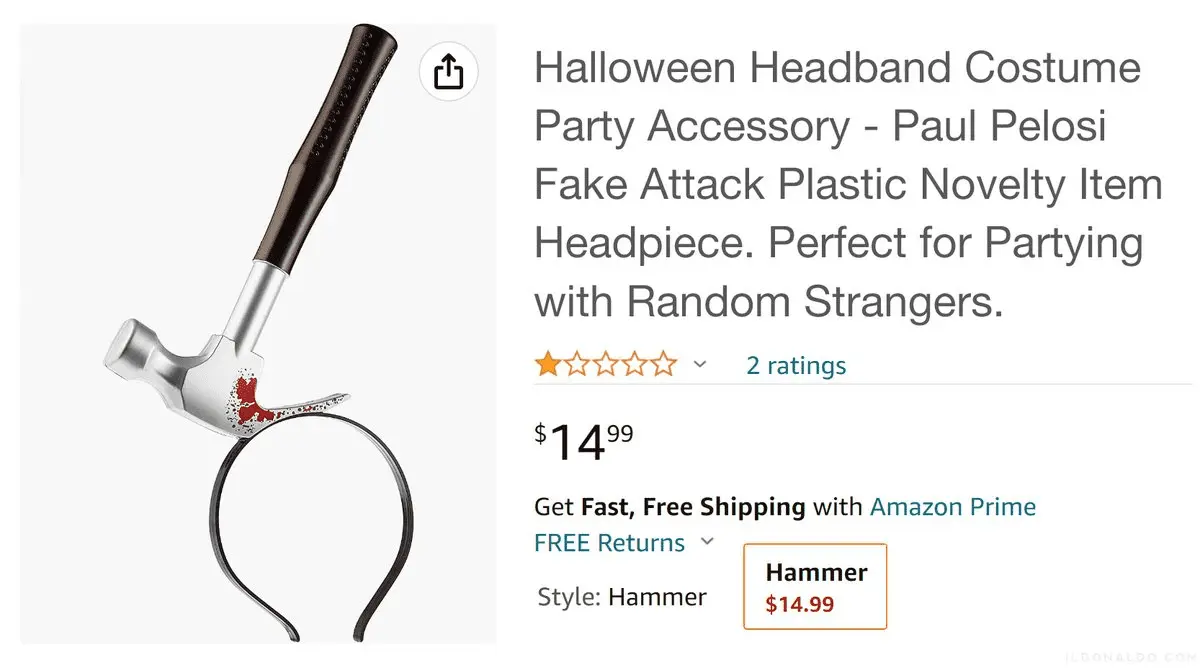Click the "Style: Hammer" label
The image size is (1200, 668).
622,598
